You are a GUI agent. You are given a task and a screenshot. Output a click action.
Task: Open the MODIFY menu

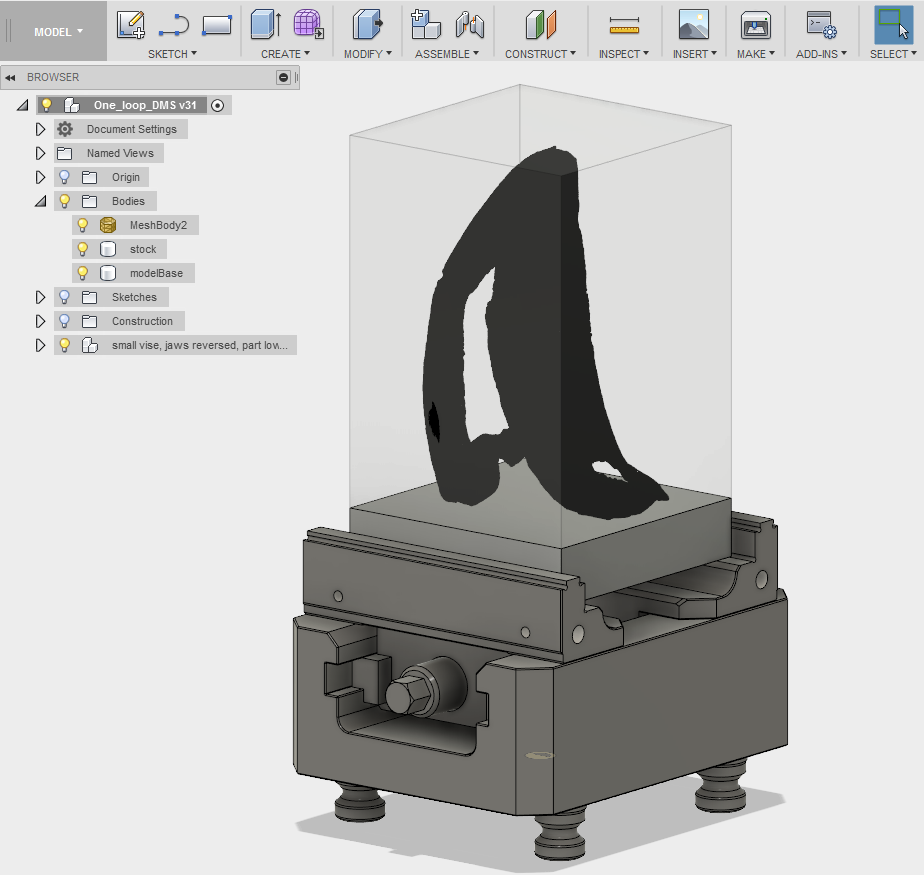pos(368,54)
